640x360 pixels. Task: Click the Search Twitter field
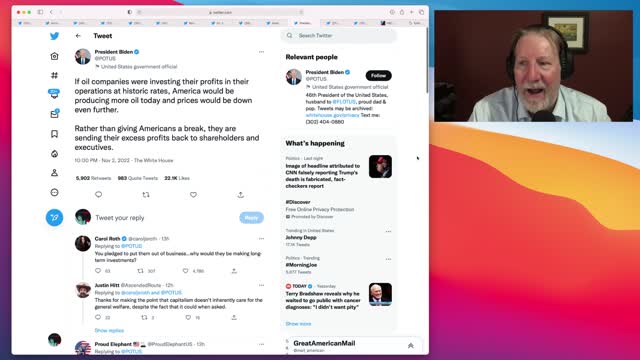point(338,36)
